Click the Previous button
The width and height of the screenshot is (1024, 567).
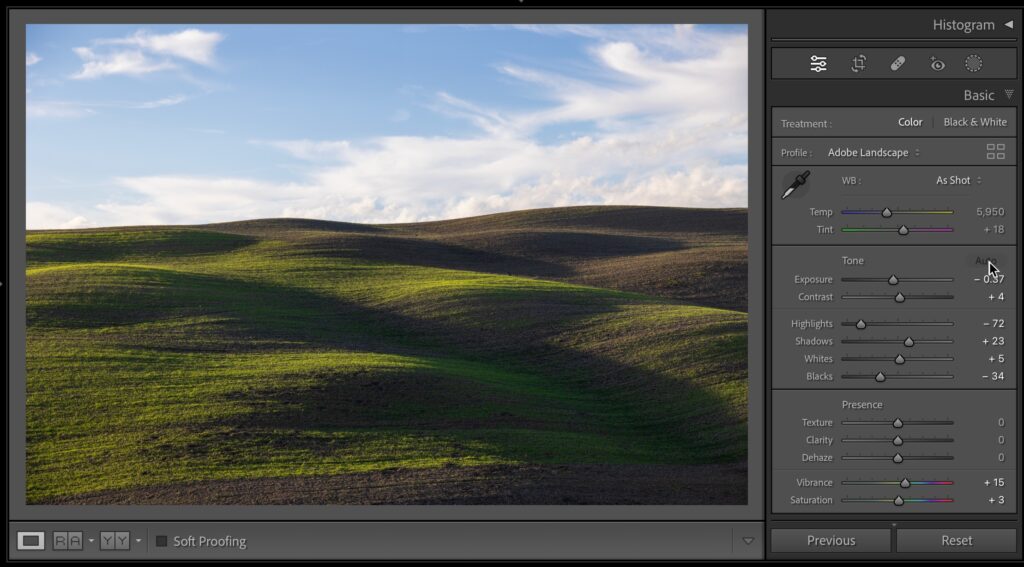[x=830, y=540]
